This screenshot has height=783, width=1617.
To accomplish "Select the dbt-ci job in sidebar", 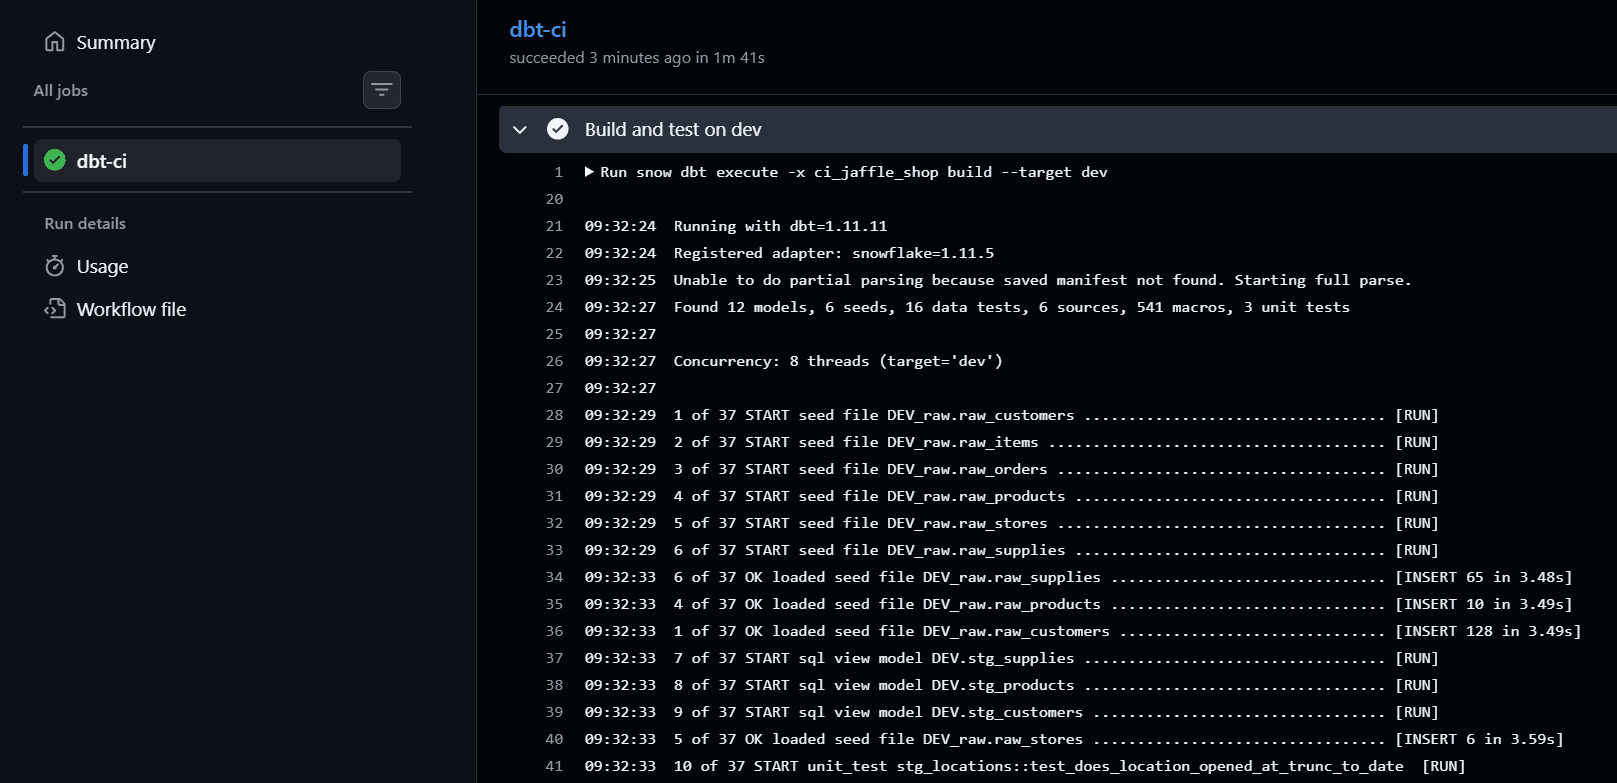I will tap(217, 160).
